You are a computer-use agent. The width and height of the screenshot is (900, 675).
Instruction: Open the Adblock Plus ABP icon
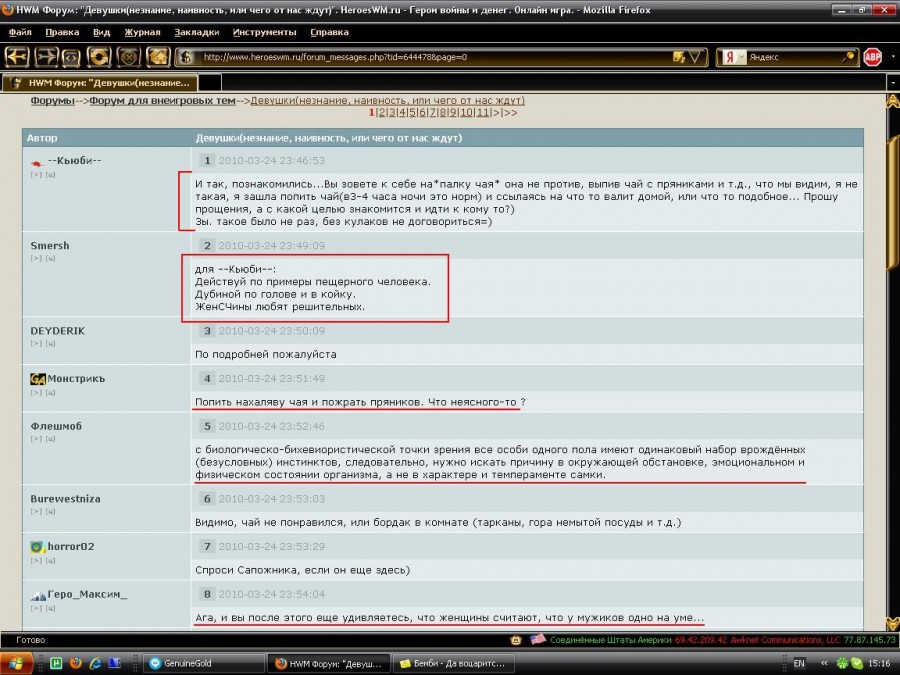click(x=872, y=56)
